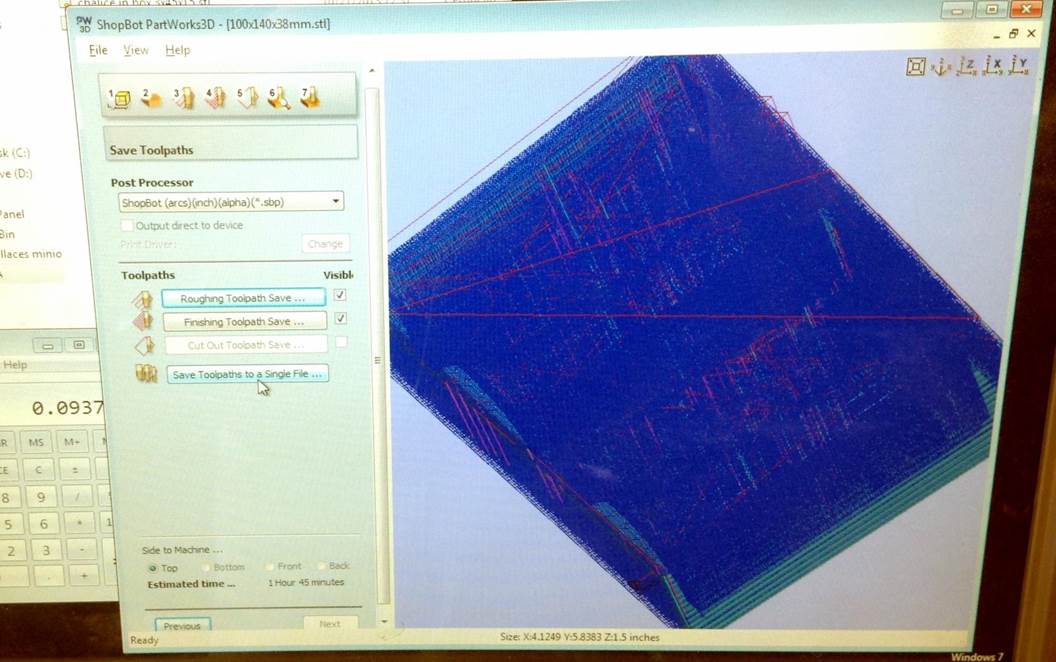The width and height of the screenshot is (1056, 662).
Task: Click the 1 Hour 45 minutes estimate
Action: [x=306, y=583]
